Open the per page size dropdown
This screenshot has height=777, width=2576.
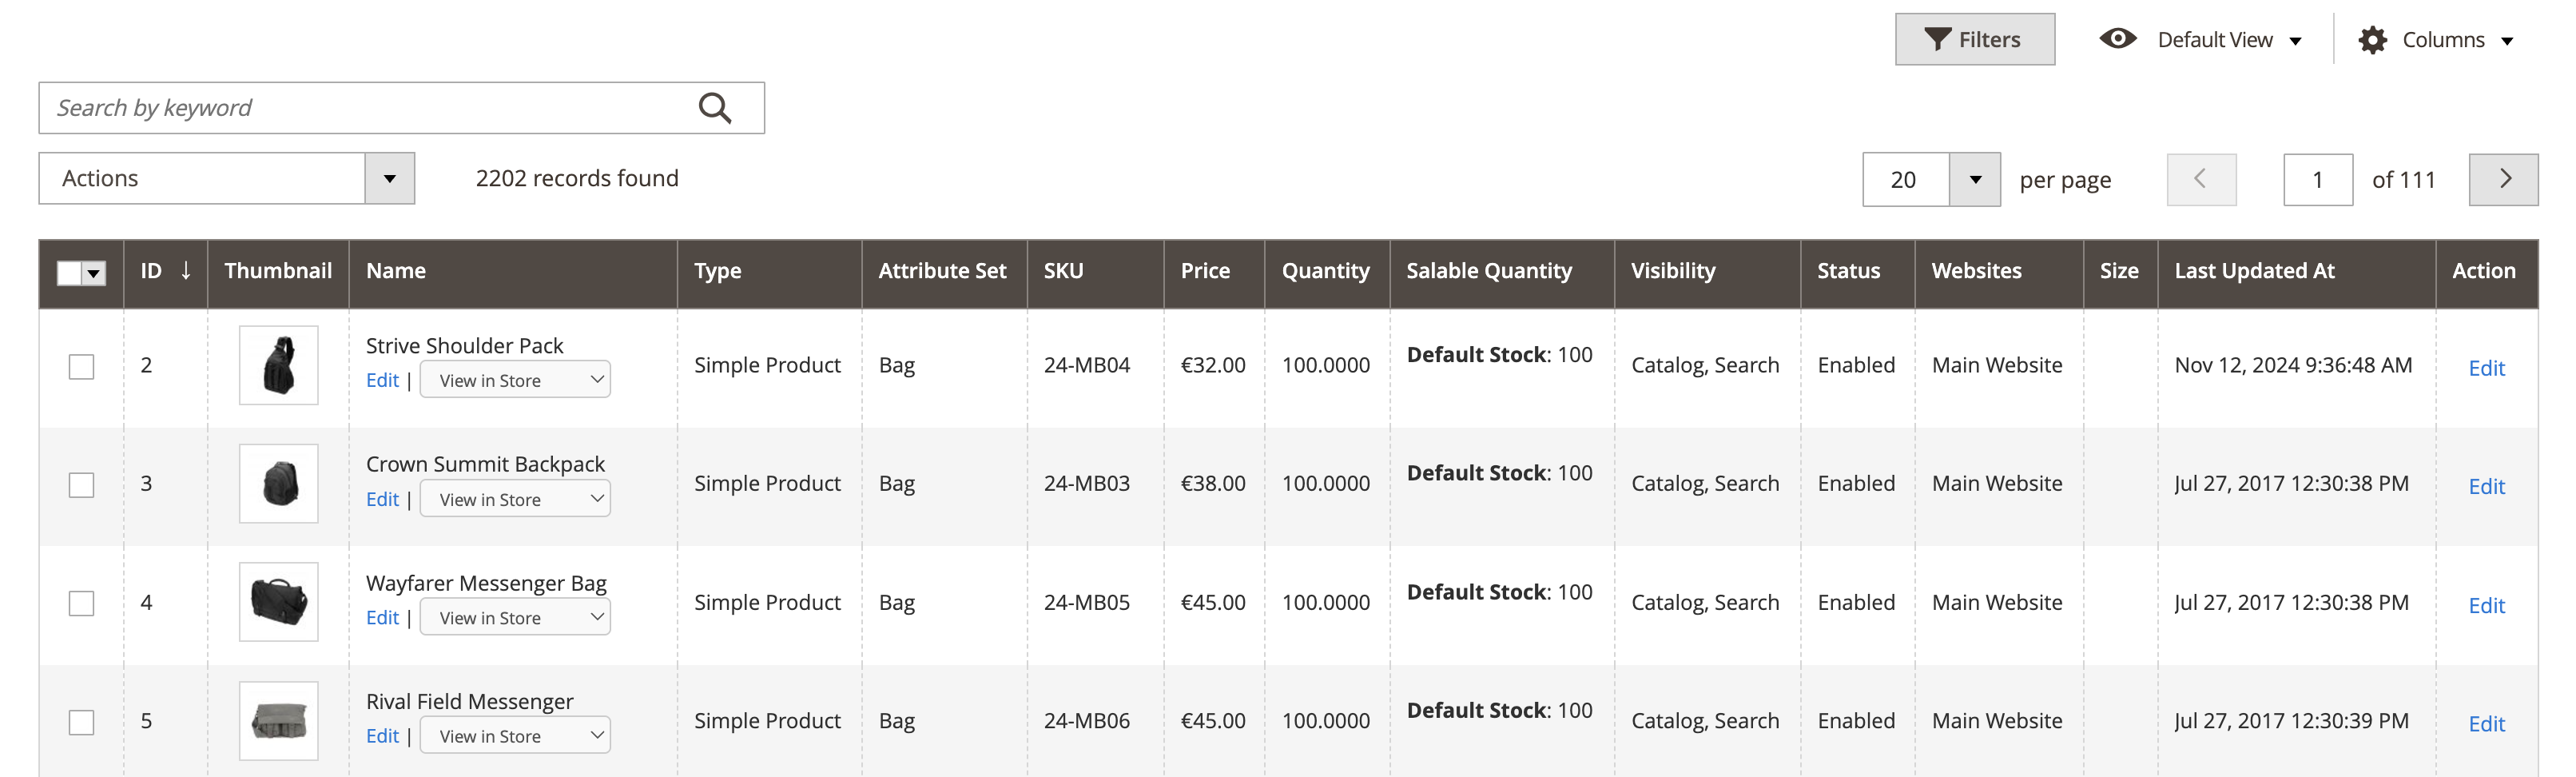point(1974,180)
